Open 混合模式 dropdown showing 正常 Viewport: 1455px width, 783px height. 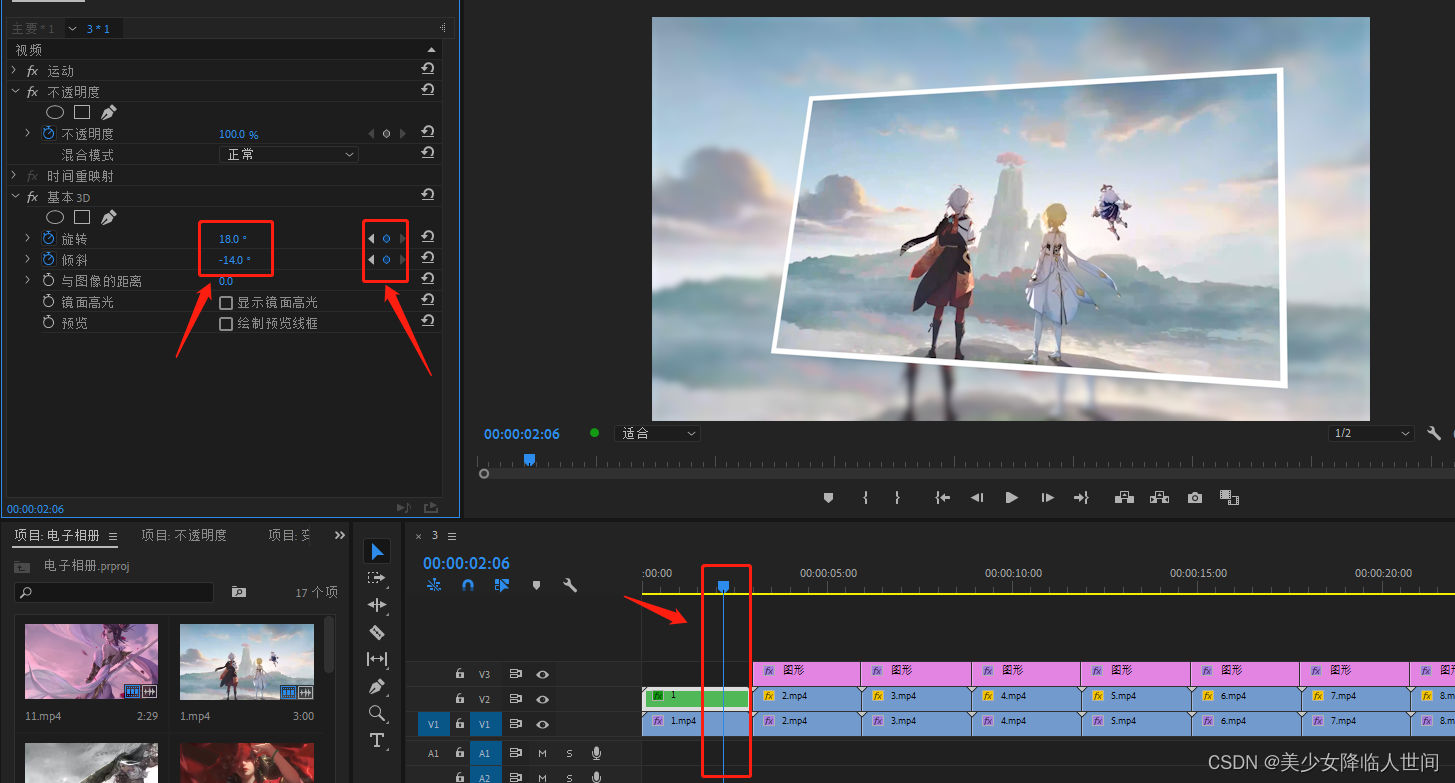(x=288, y=154)
